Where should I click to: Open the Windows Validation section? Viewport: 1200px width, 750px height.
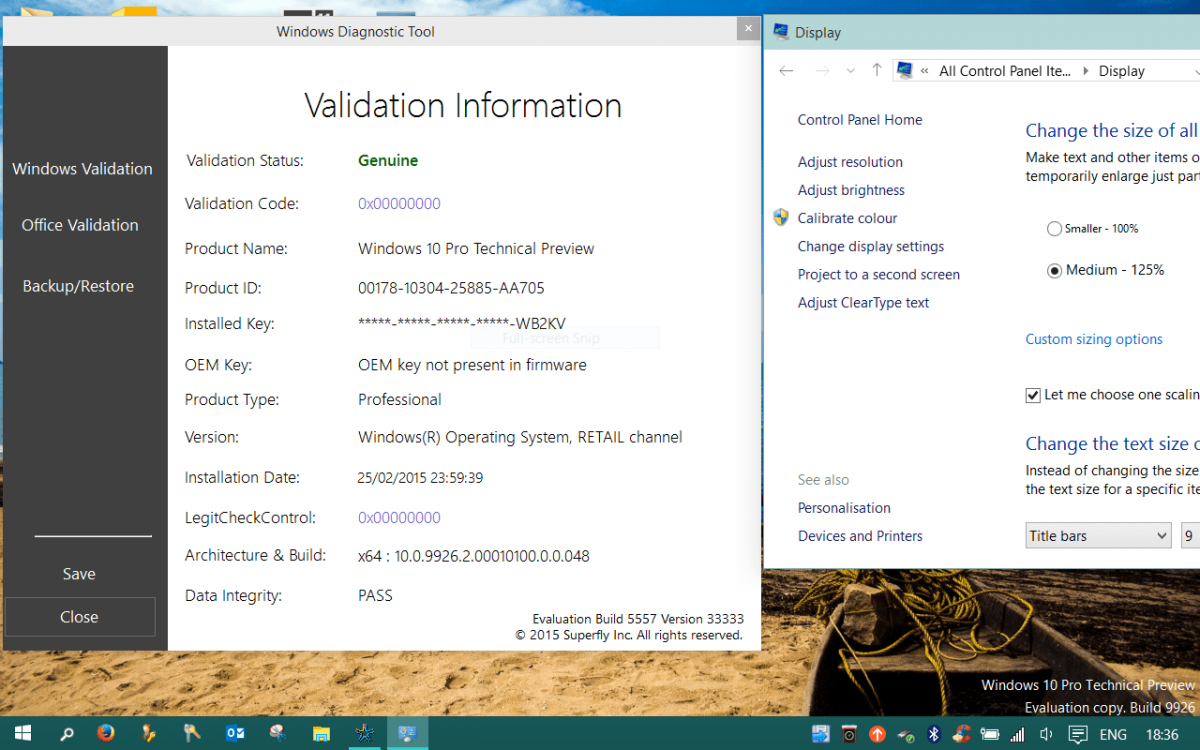pyautogui.click(x=83, y=169)
